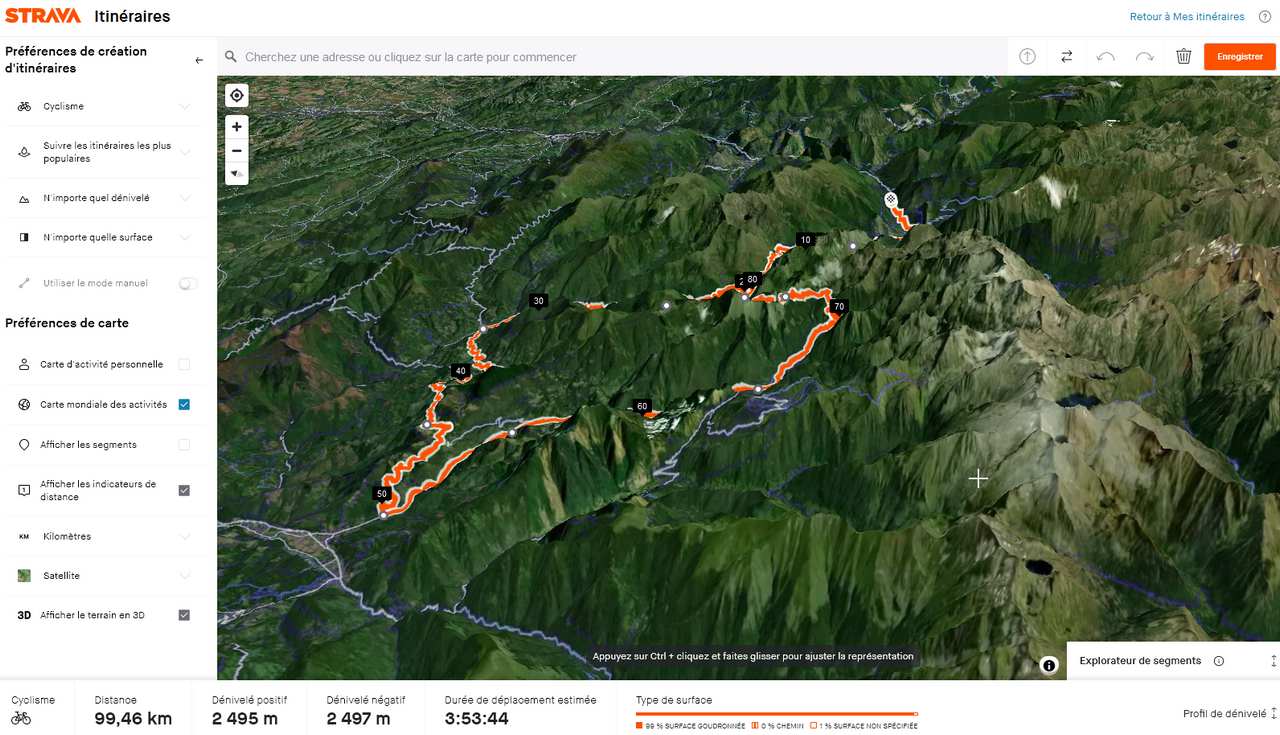
Task: Check Carte d'activité personnelle box
Action: [x=184, y=365]
